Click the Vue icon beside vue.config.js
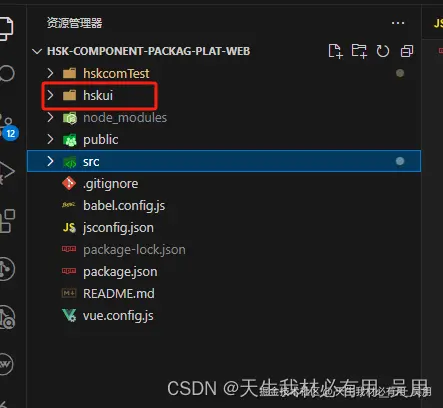This screenshot has width=443, height=408. pyautogui.click(x=69, y=315)
